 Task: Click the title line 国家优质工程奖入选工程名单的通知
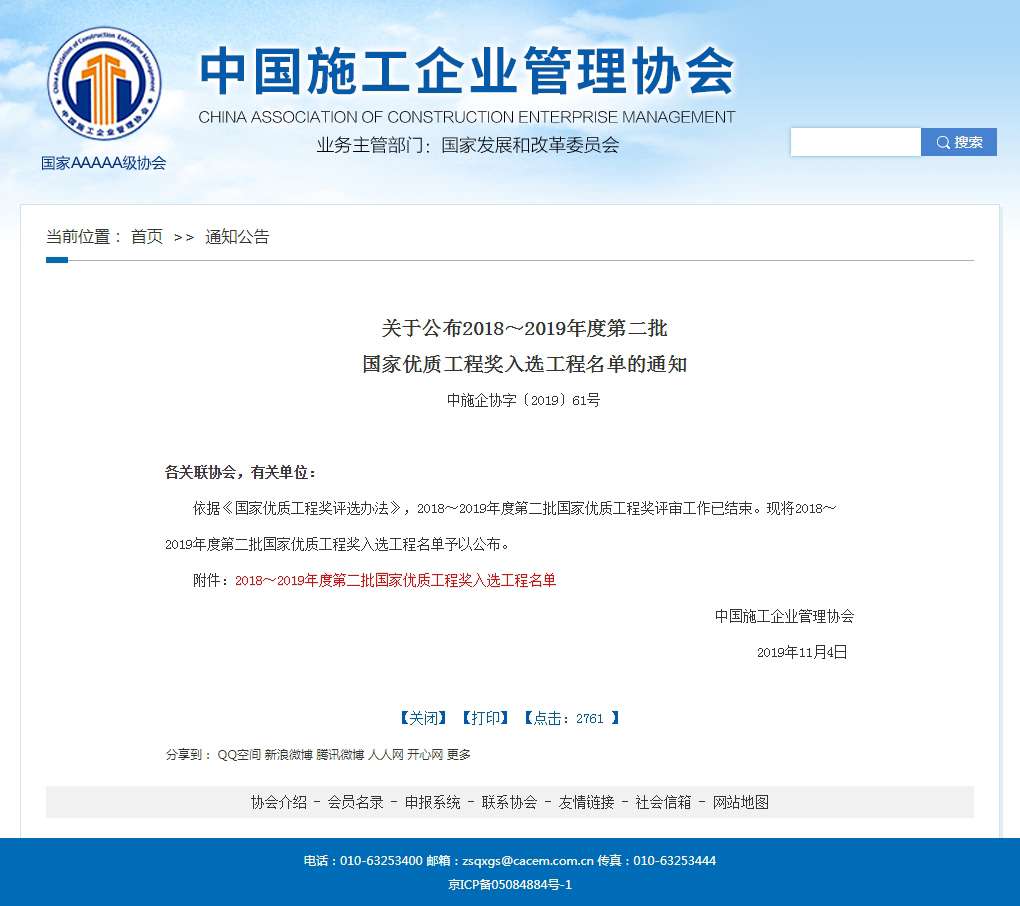(524, 364)
